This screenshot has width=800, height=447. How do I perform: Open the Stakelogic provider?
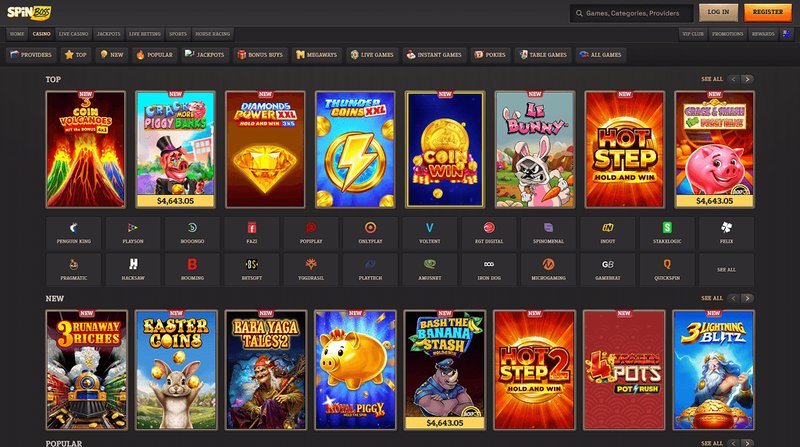click(667, 232)
